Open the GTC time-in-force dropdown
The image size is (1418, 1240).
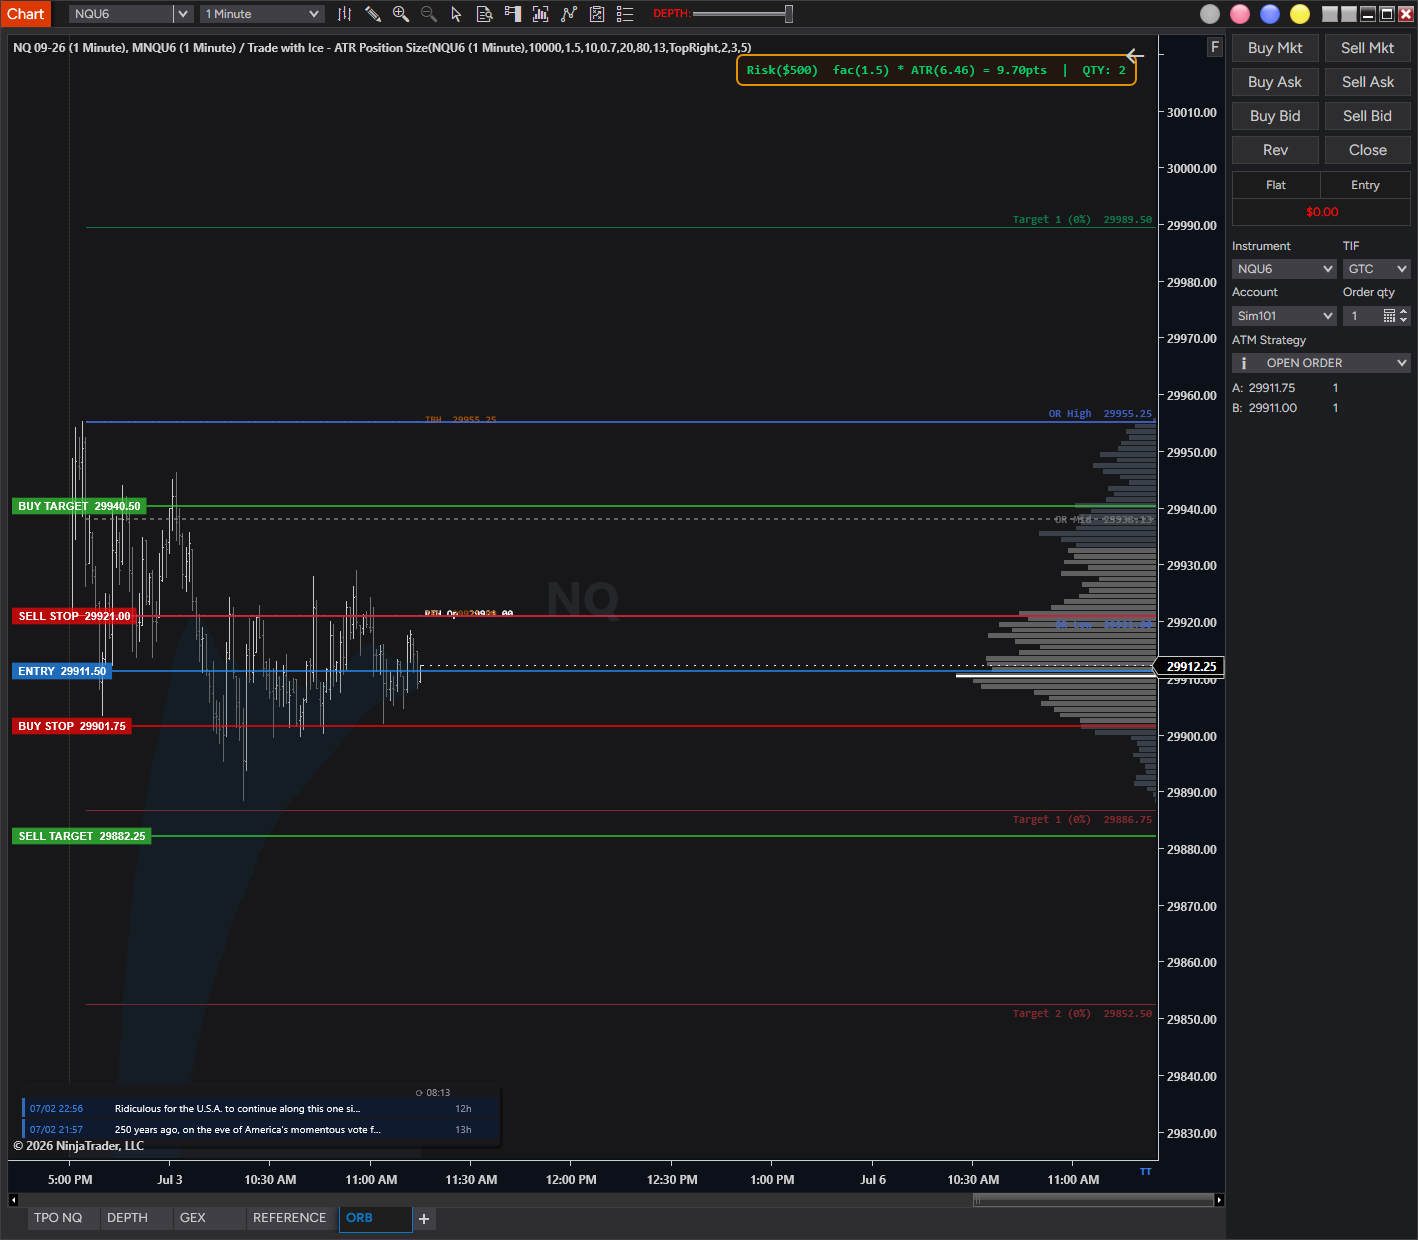[x=1377, y=269]
